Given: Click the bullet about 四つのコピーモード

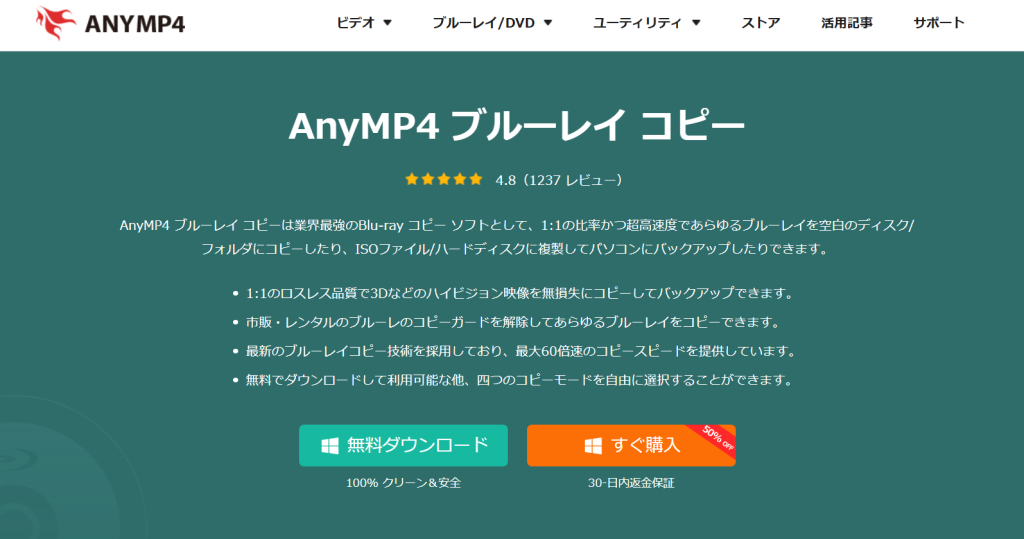Looking at the screenshot, I should point(519,380).
